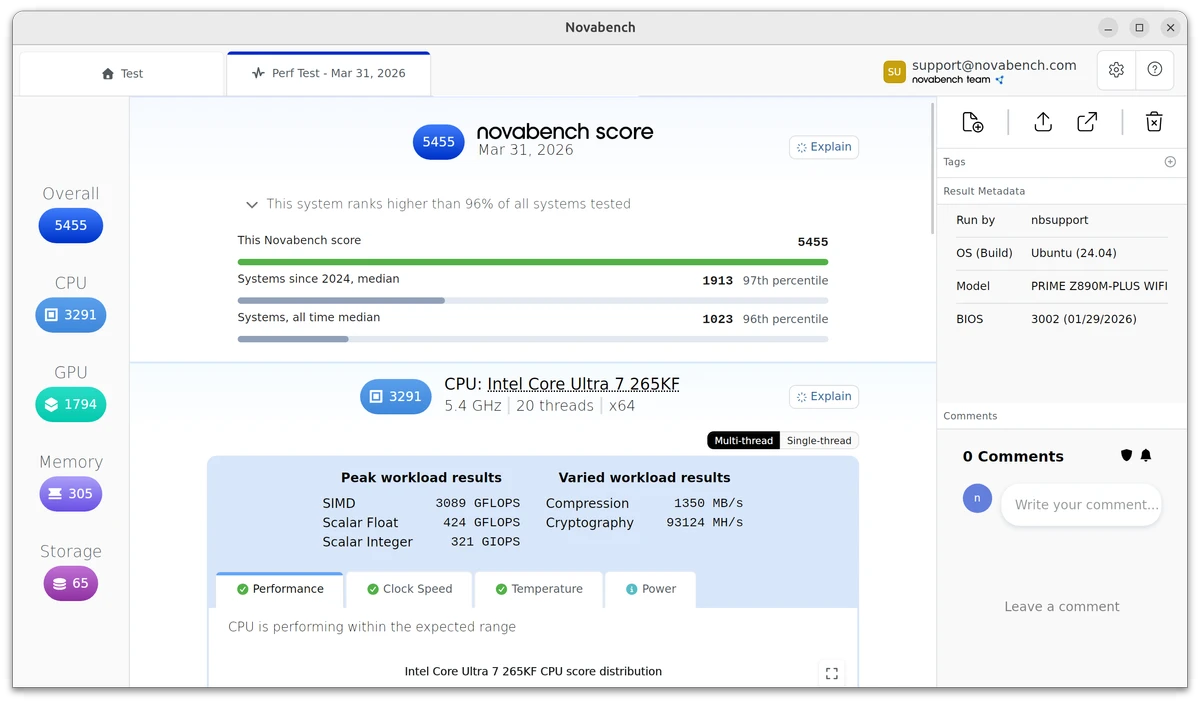Switch to Multi-thread results
Viewport: 1200px width, 703px height.
743,441
